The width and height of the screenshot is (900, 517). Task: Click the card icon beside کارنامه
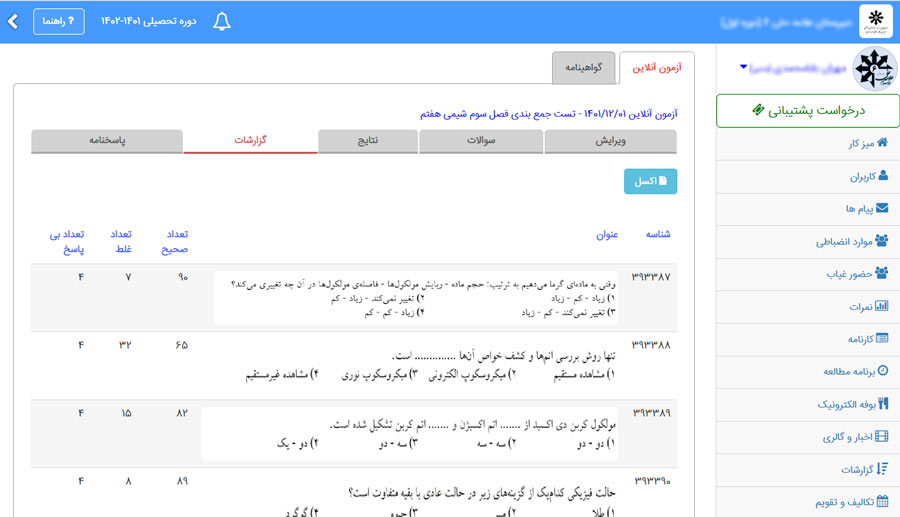point(882,338)
